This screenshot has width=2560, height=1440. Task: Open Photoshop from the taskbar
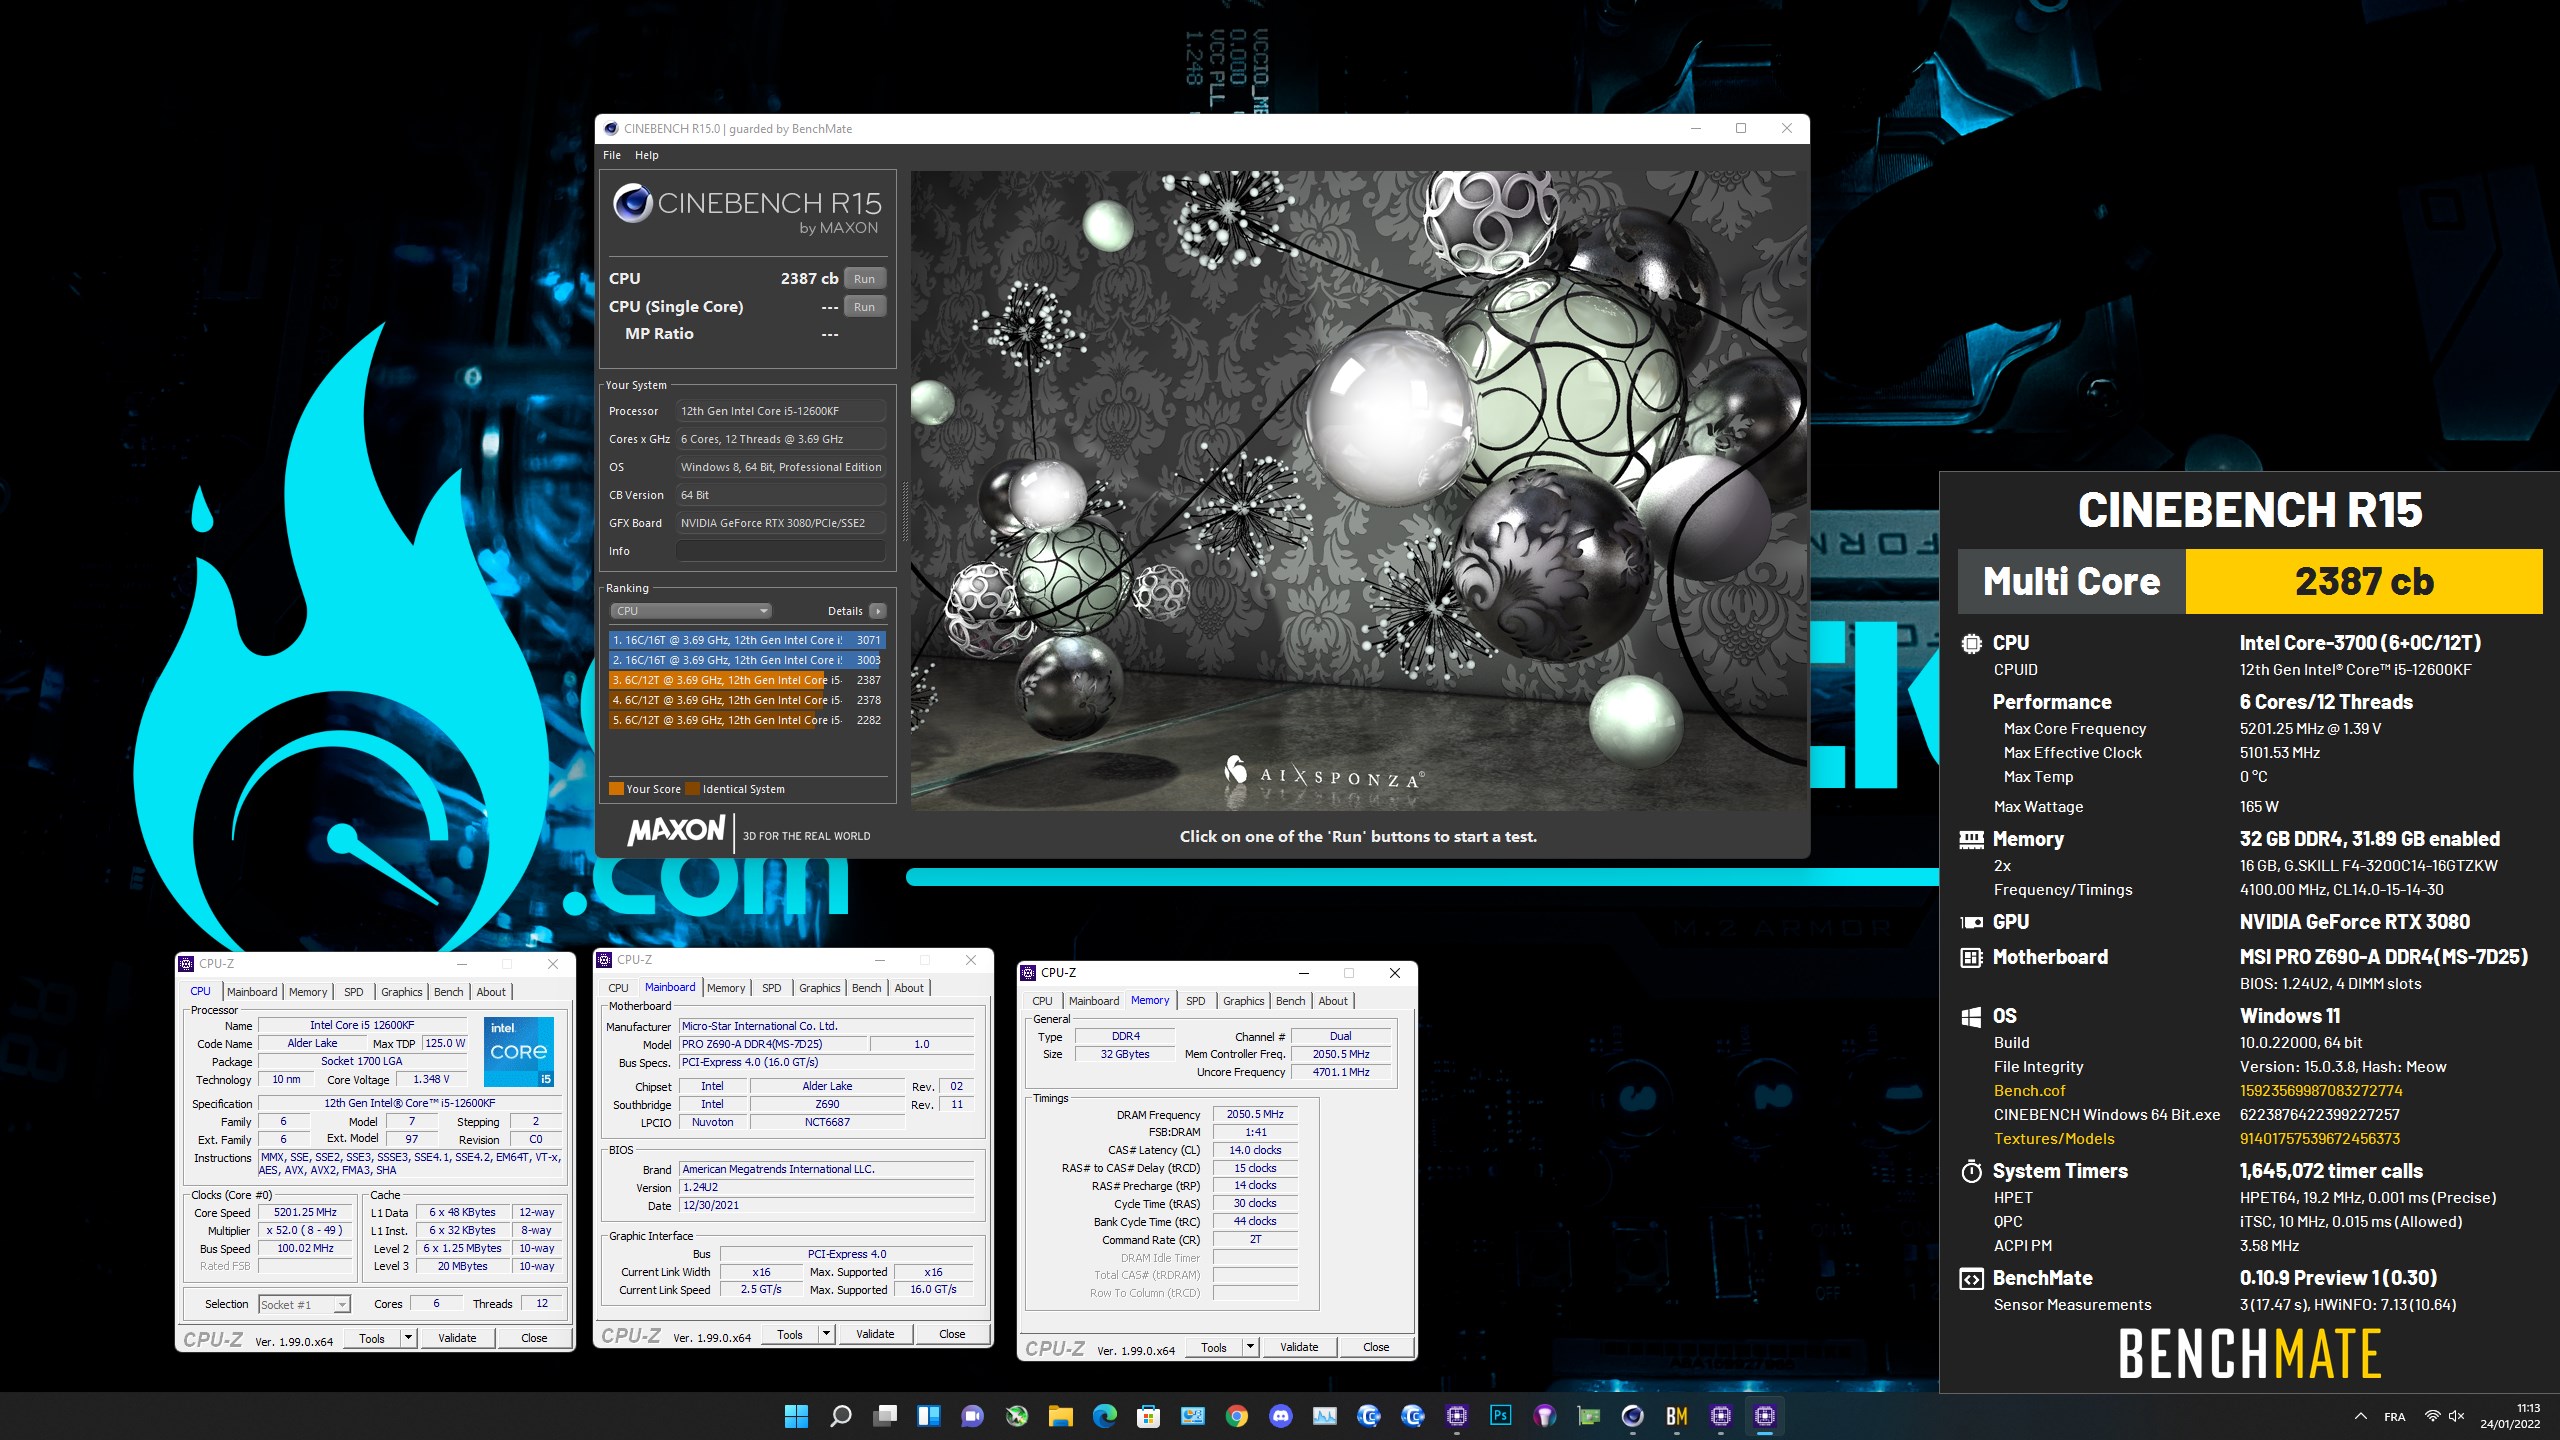tap(1501, 1416)
